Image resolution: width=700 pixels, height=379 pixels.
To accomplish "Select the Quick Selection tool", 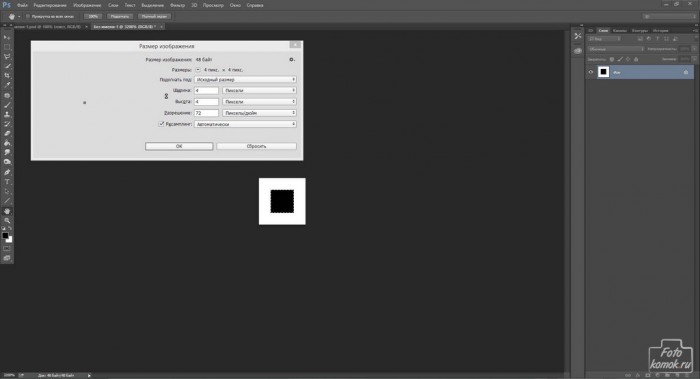I will [x=7, y=66].
